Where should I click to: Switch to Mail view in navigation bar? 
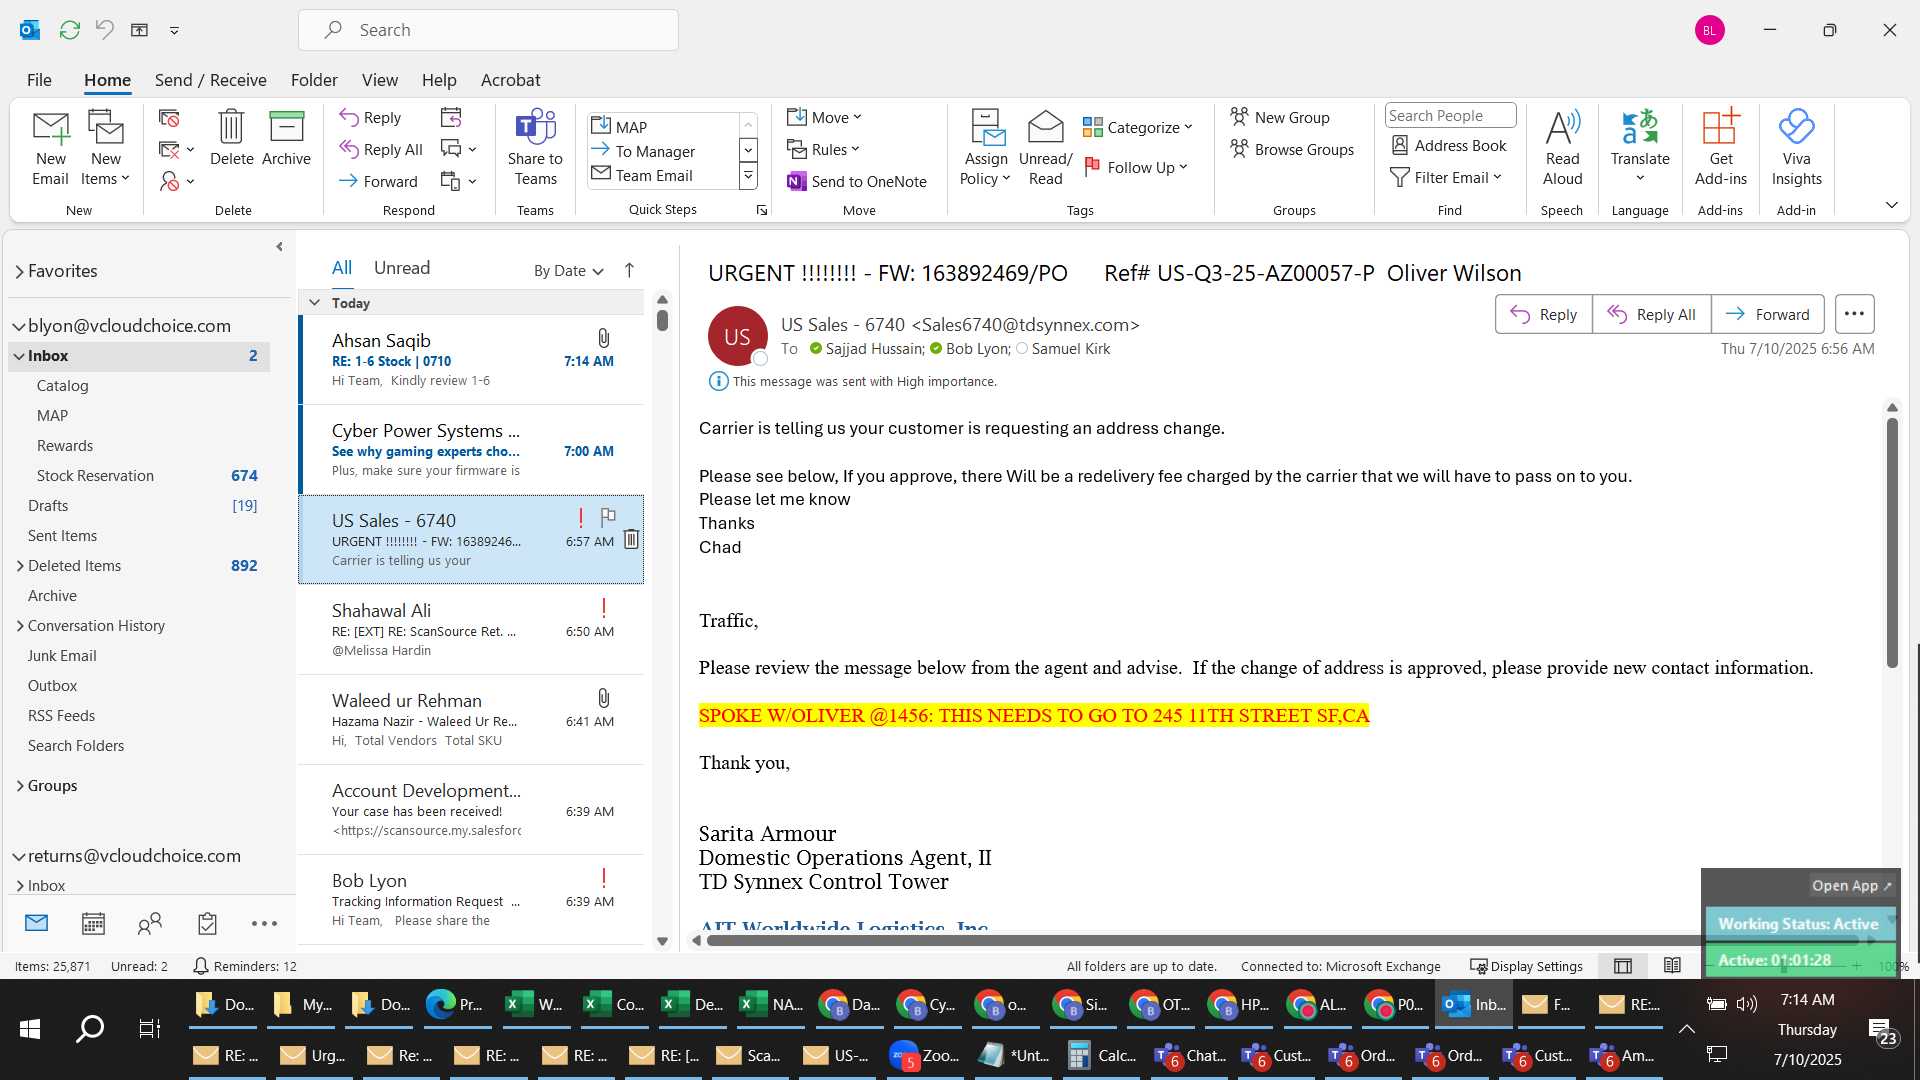click(x=36, y=923)
